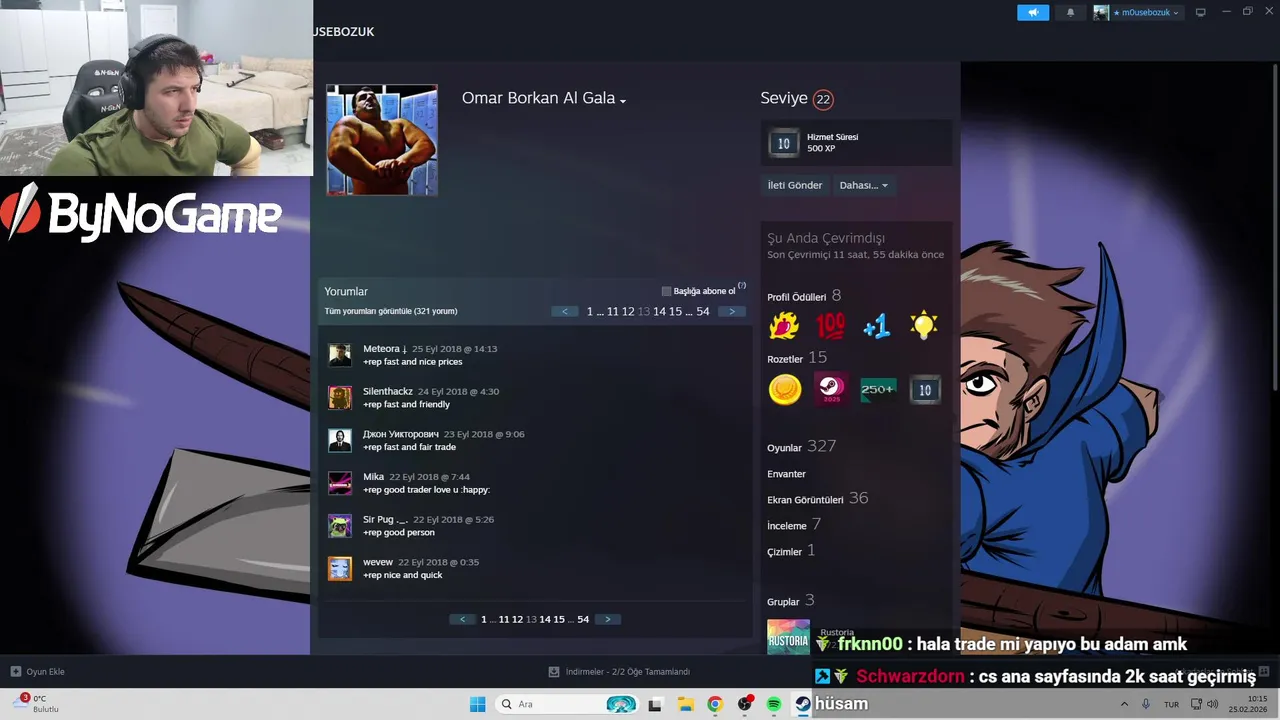The image size is (1280, 720).
Task: Click the Steam 2025 badge
Action: click(831, 389)
